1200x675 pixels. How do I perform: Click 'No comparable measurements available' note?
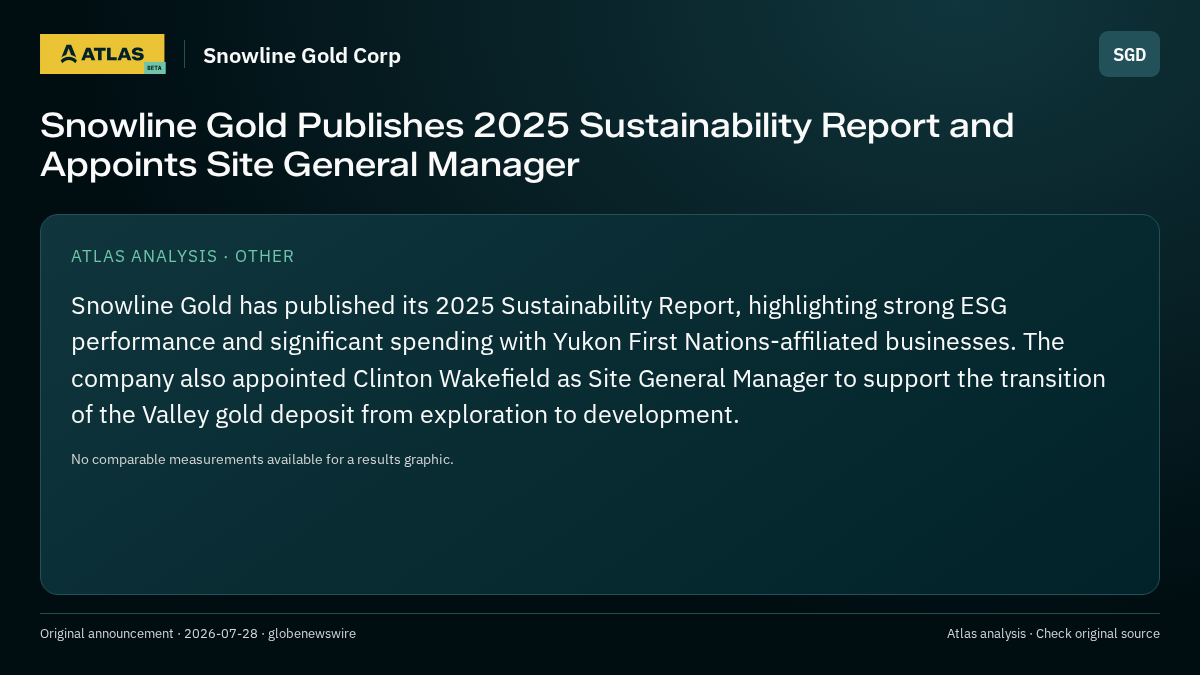click(x=262, y=459)
